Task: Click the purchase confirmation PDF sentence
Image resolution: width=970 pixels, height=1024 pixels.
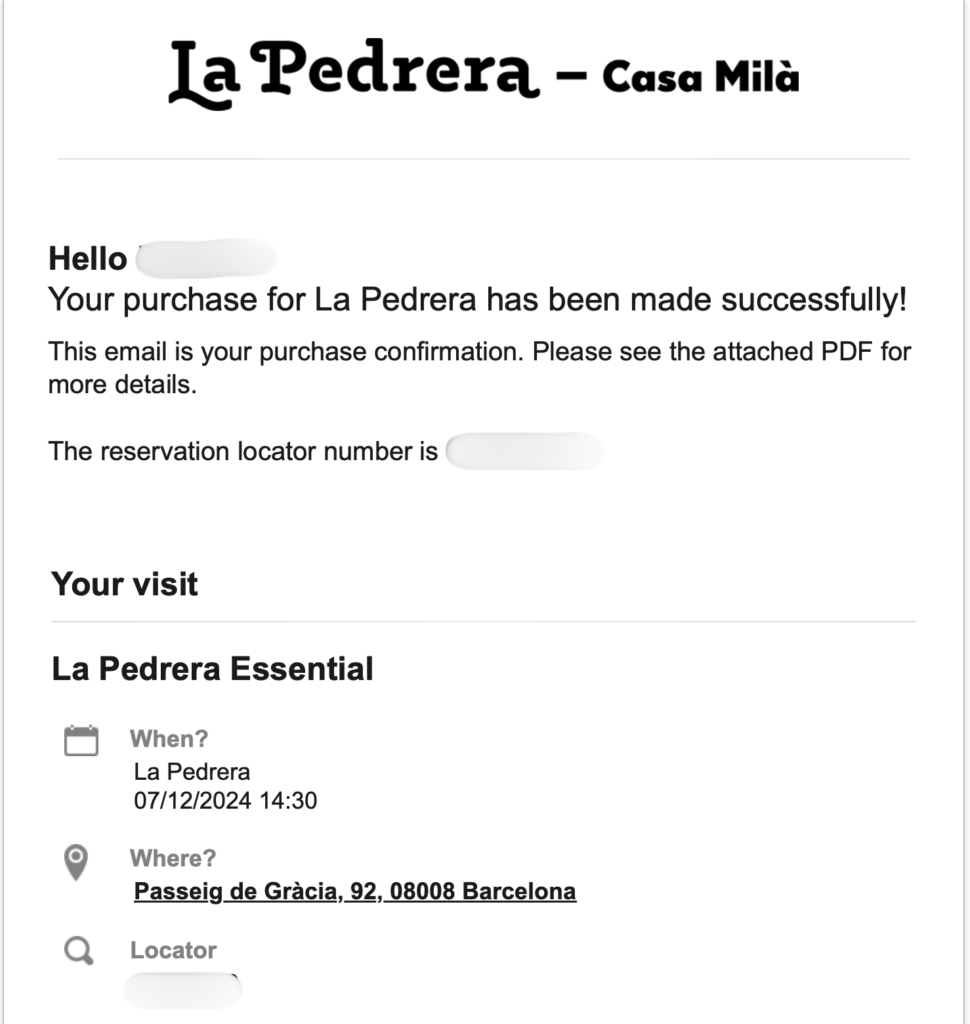Action: click(478, 367)
